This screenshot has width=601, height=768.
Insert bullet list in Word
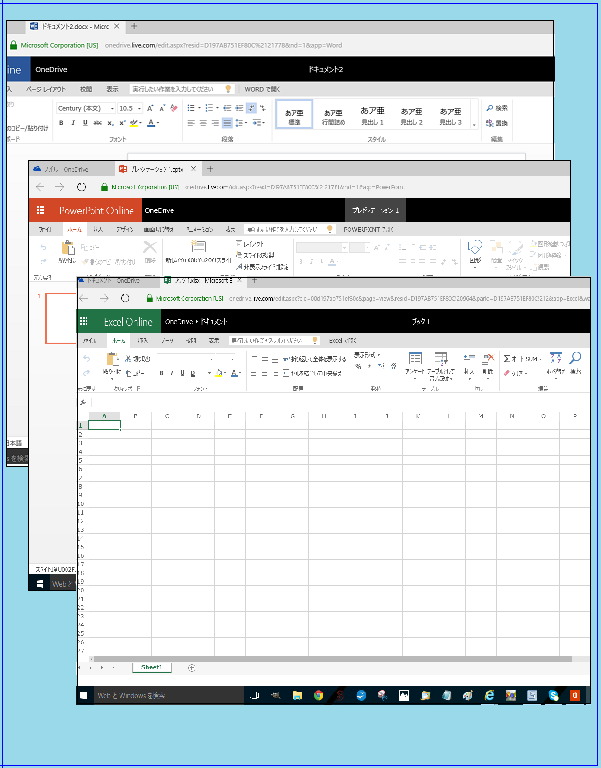tap(193, 108)
